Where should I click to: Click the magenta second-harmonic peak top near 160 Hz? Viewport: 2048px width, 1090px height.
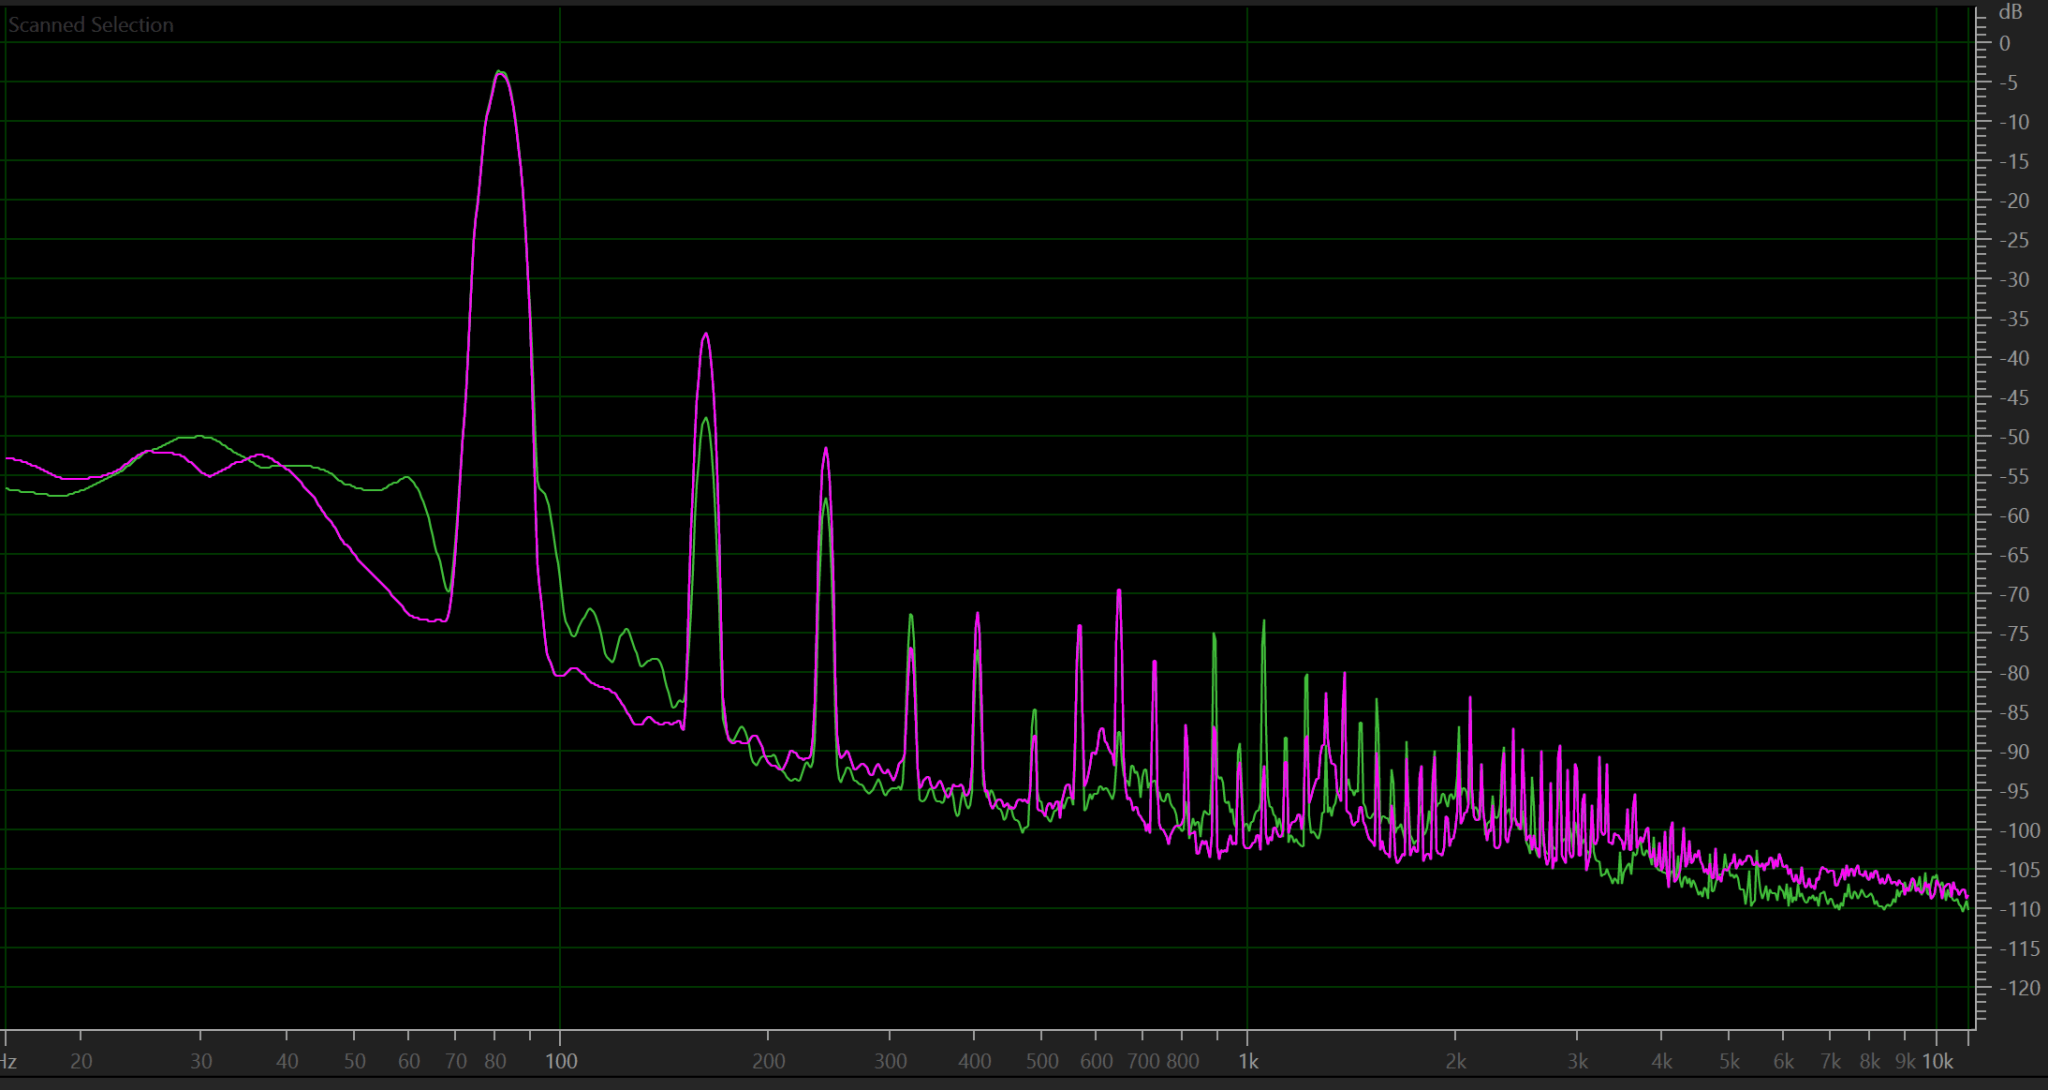[x=706, y=335]
